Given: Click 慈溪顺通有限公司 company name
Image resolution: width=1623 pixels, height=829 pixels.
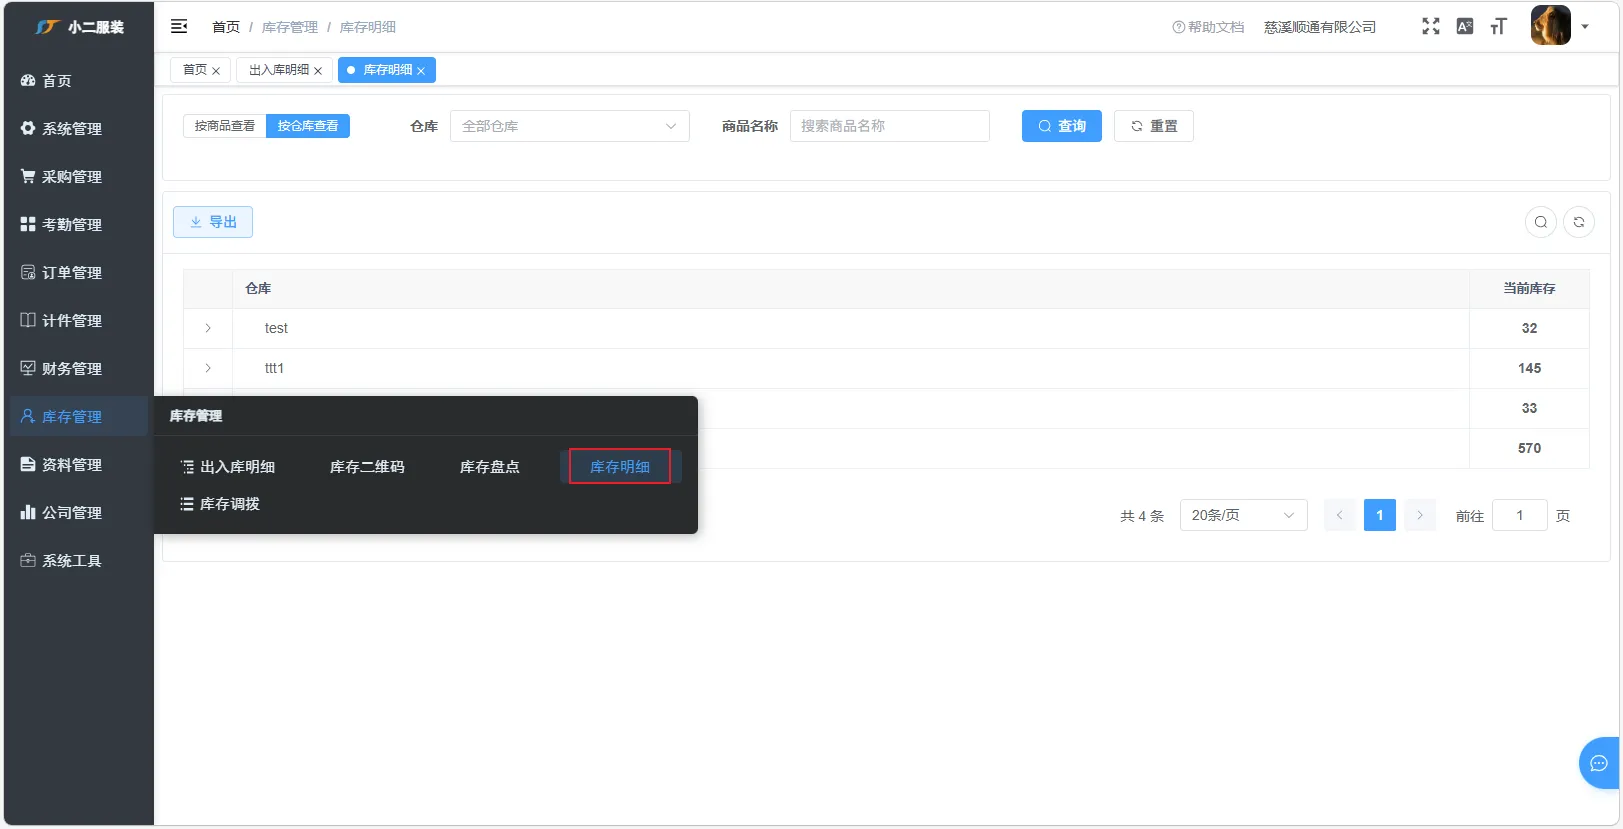Looking at the screenshot, I should tap(1320, 27).
